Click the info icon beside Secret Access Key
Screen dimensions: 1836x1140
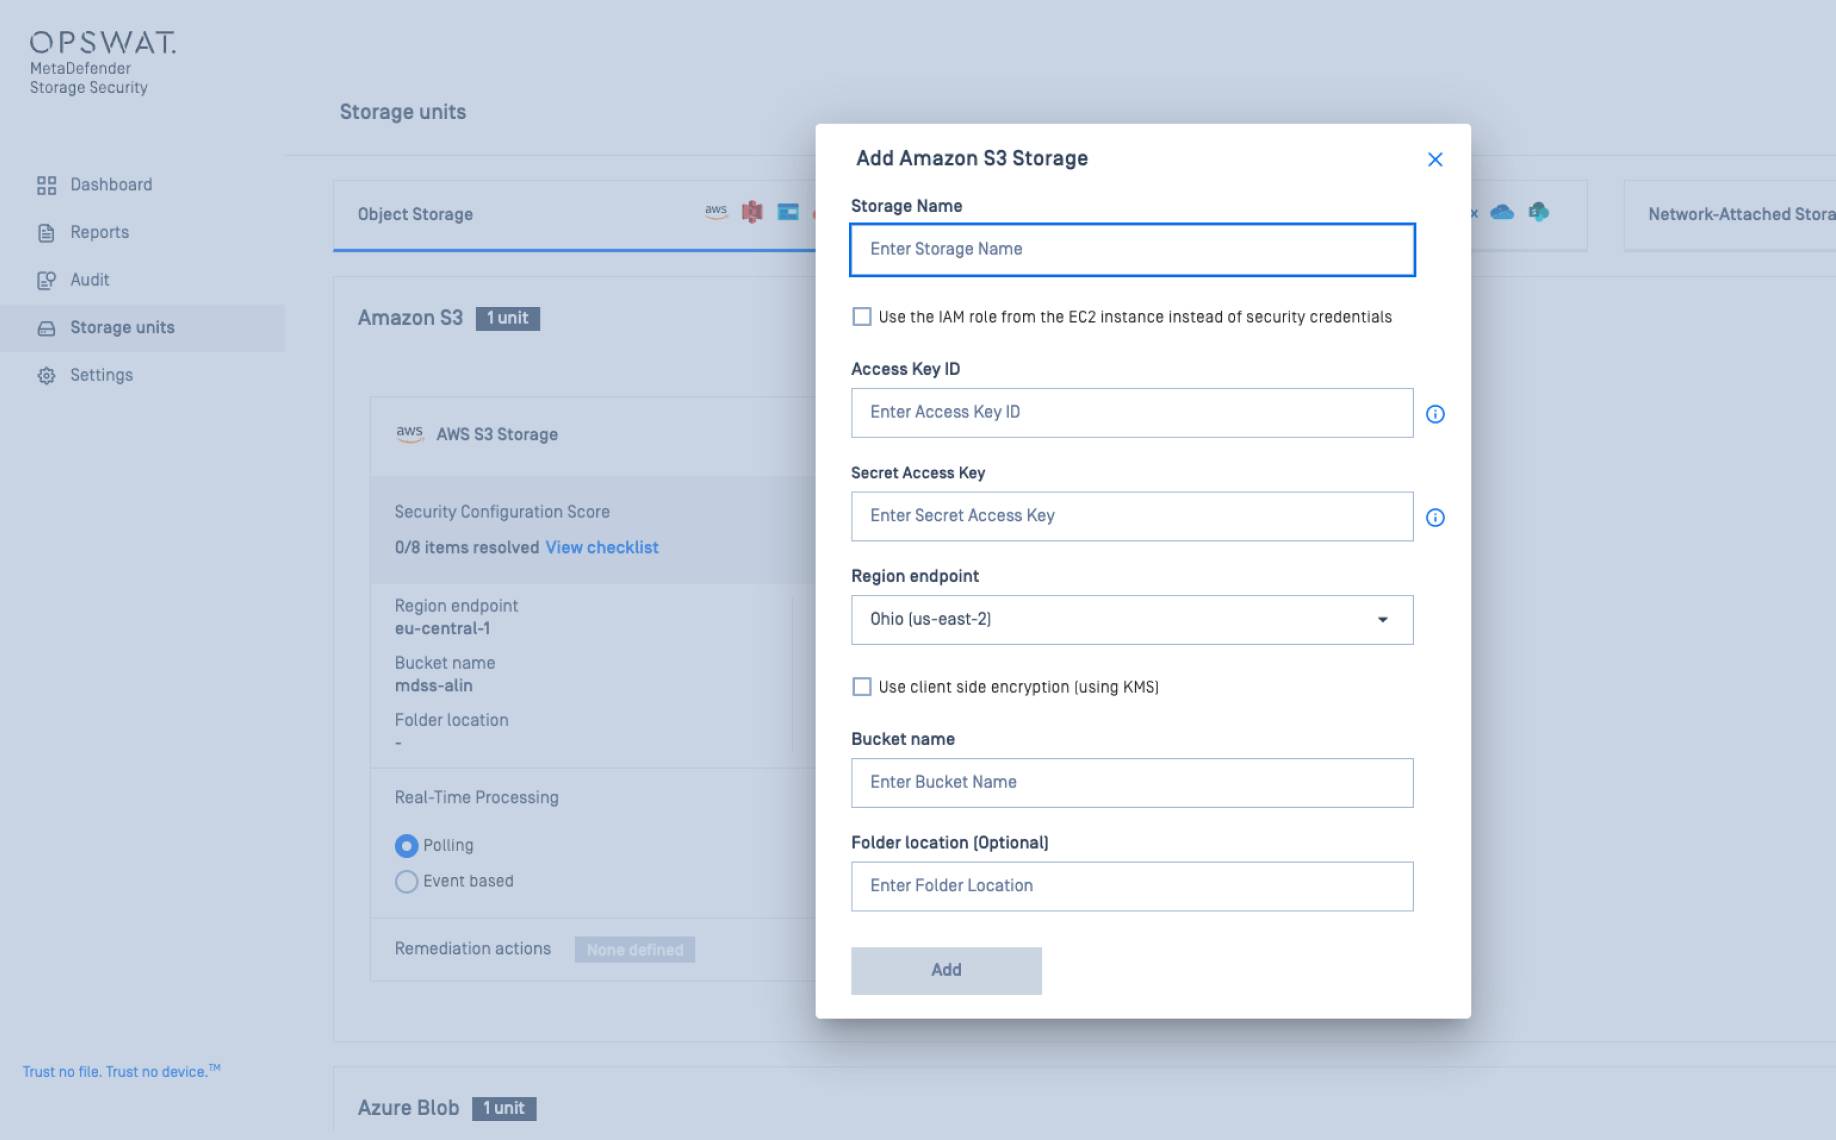(x=1435, y=517)
